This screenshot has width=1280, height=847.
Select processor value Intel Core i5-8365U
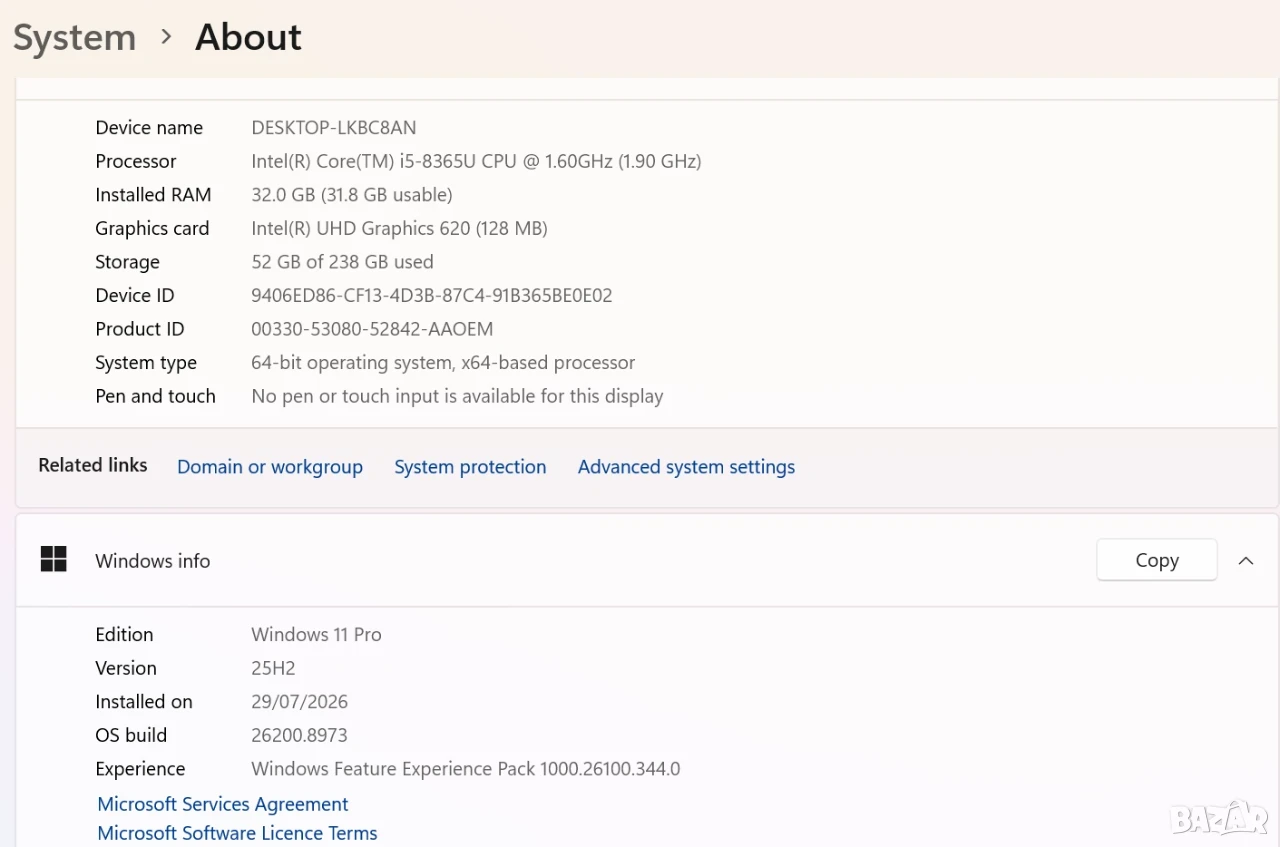click(476, 161)
